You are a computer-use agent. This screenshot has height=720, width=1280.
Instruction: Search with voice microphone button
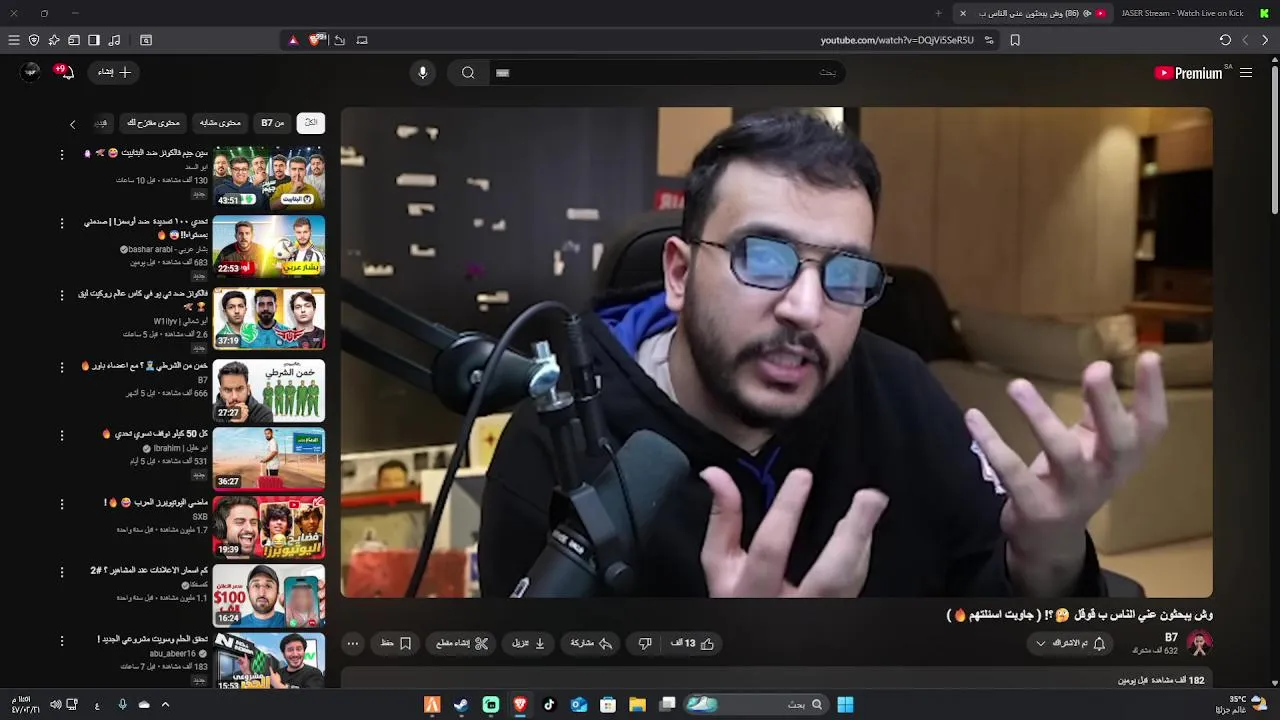(423, 72)
